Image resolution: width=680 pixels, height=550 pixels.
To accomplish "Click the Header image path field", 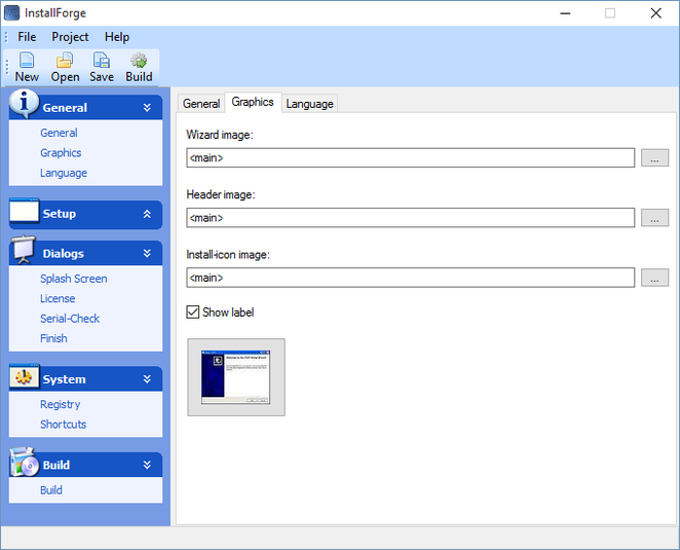I will click(411, 218).
